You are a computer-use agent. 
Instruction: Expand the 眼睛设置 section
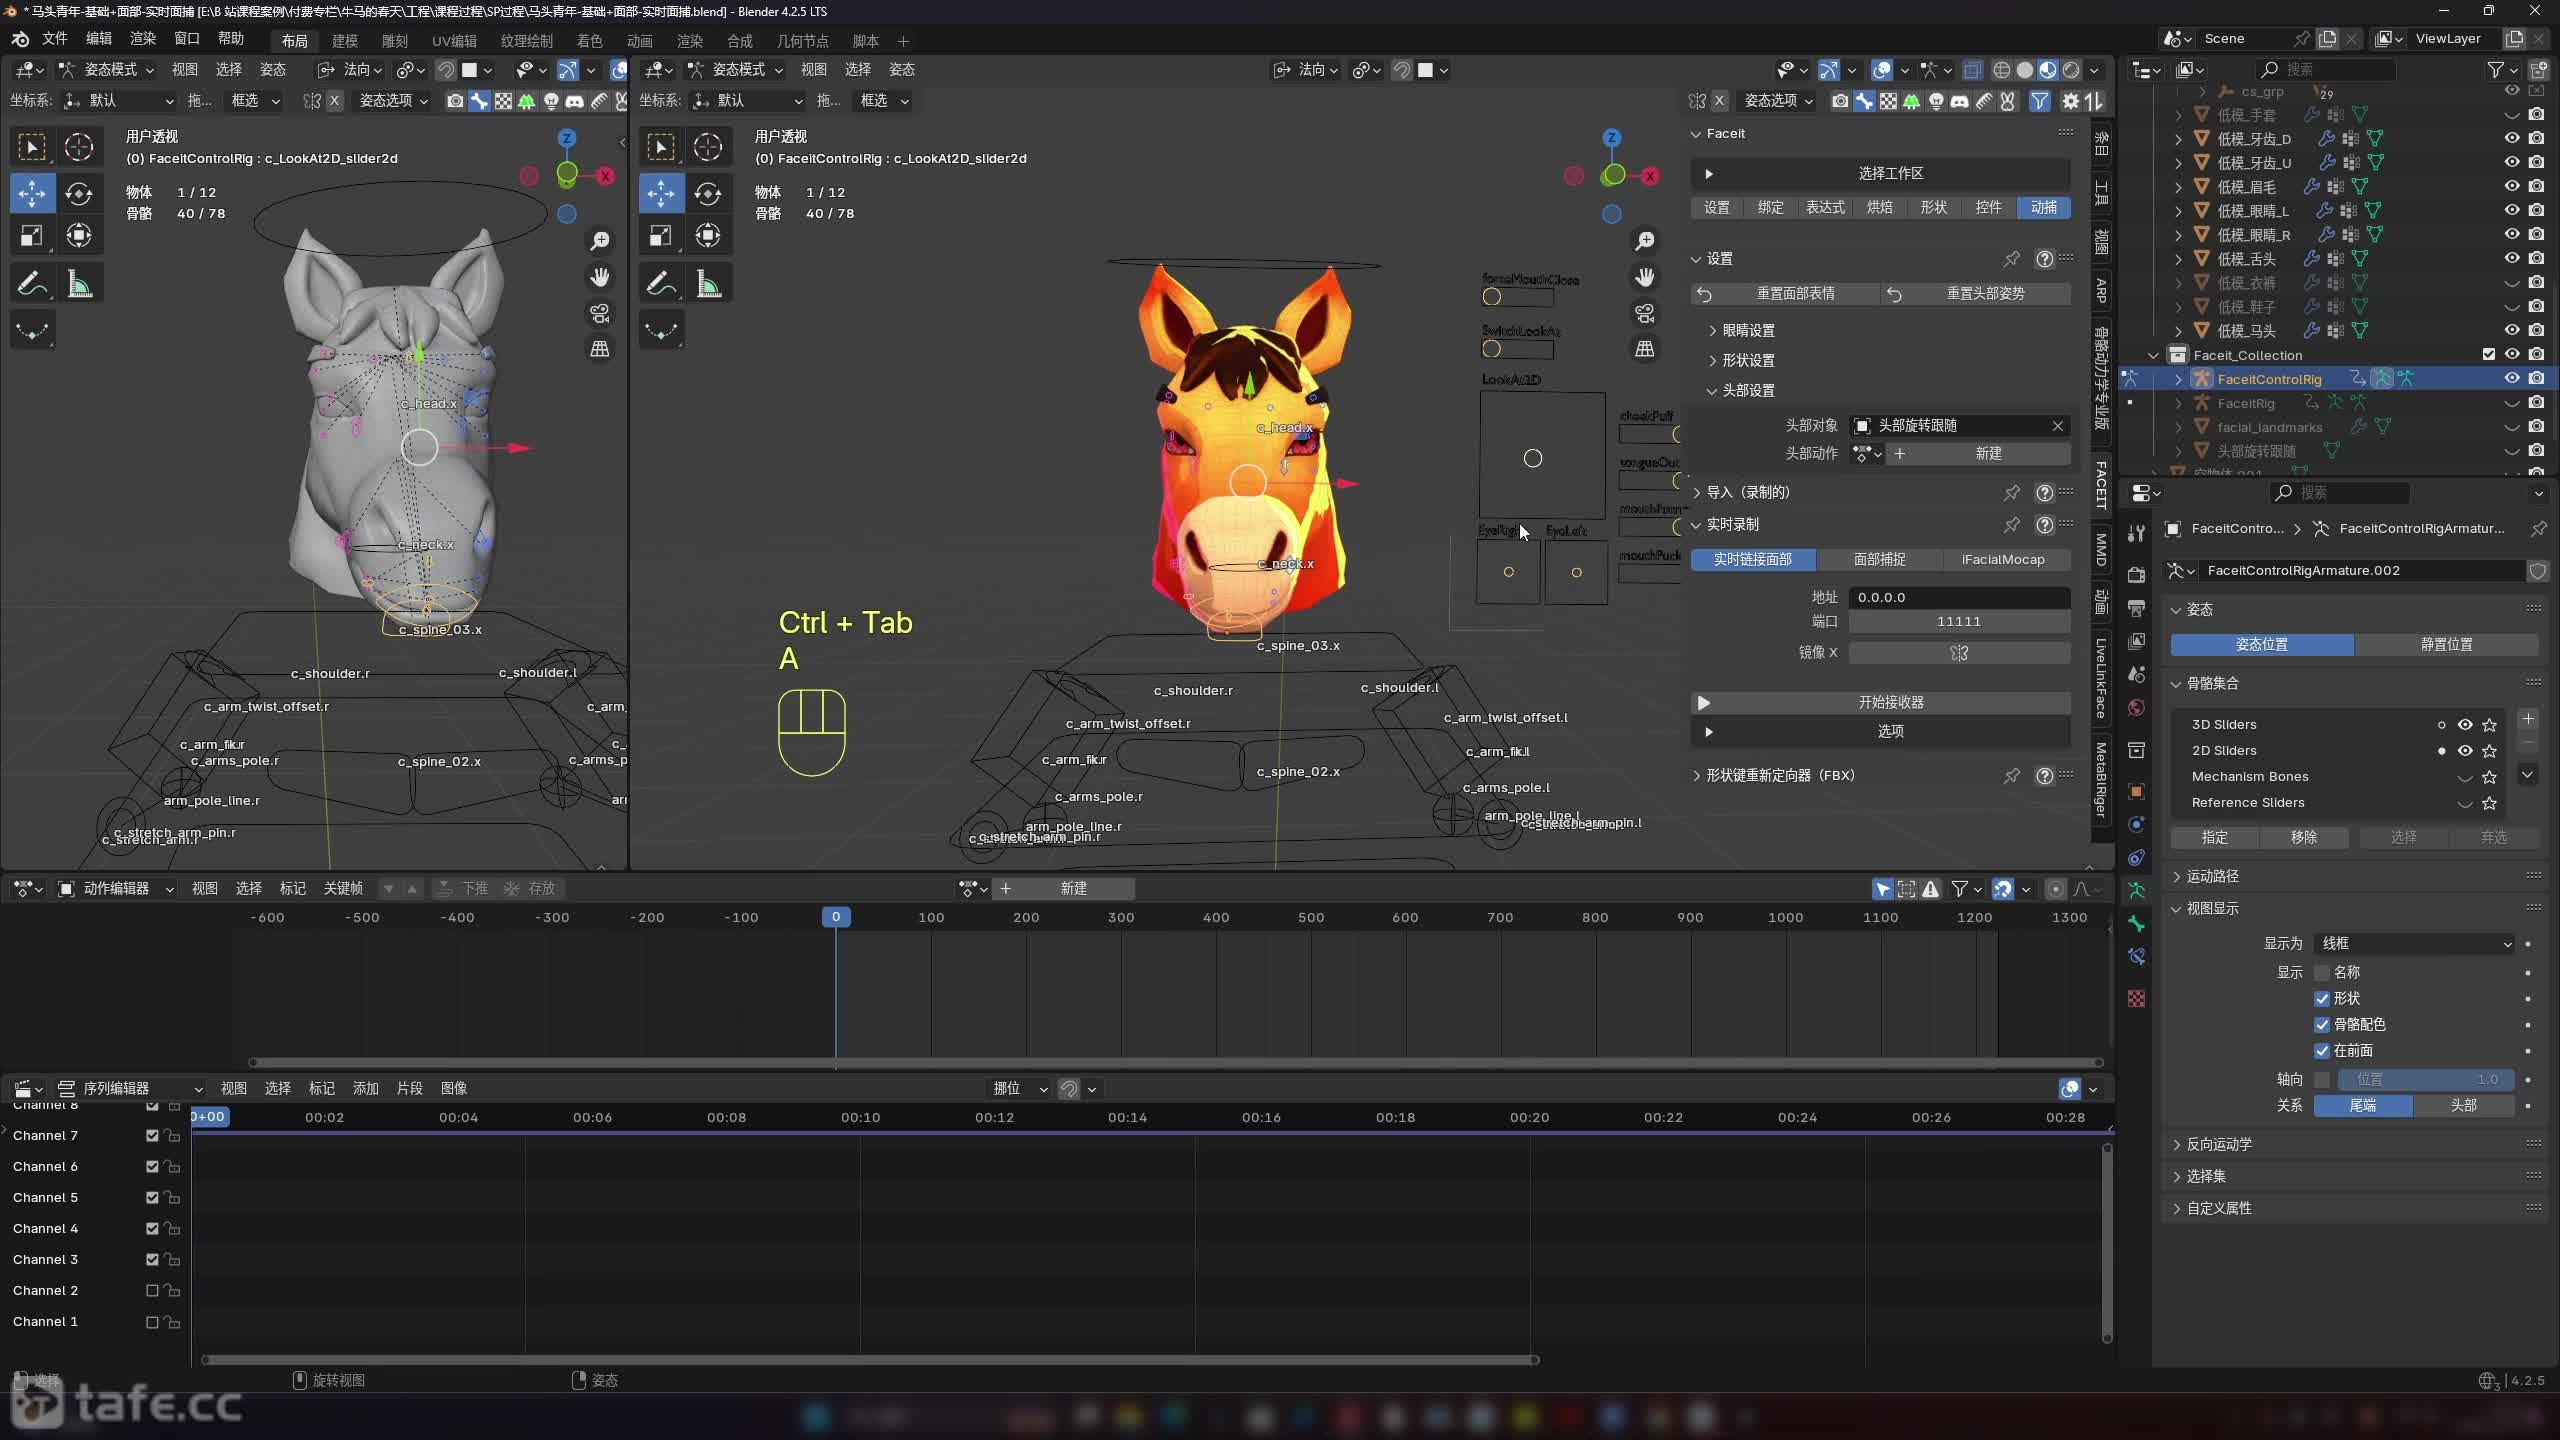(x=1747, y=330)
